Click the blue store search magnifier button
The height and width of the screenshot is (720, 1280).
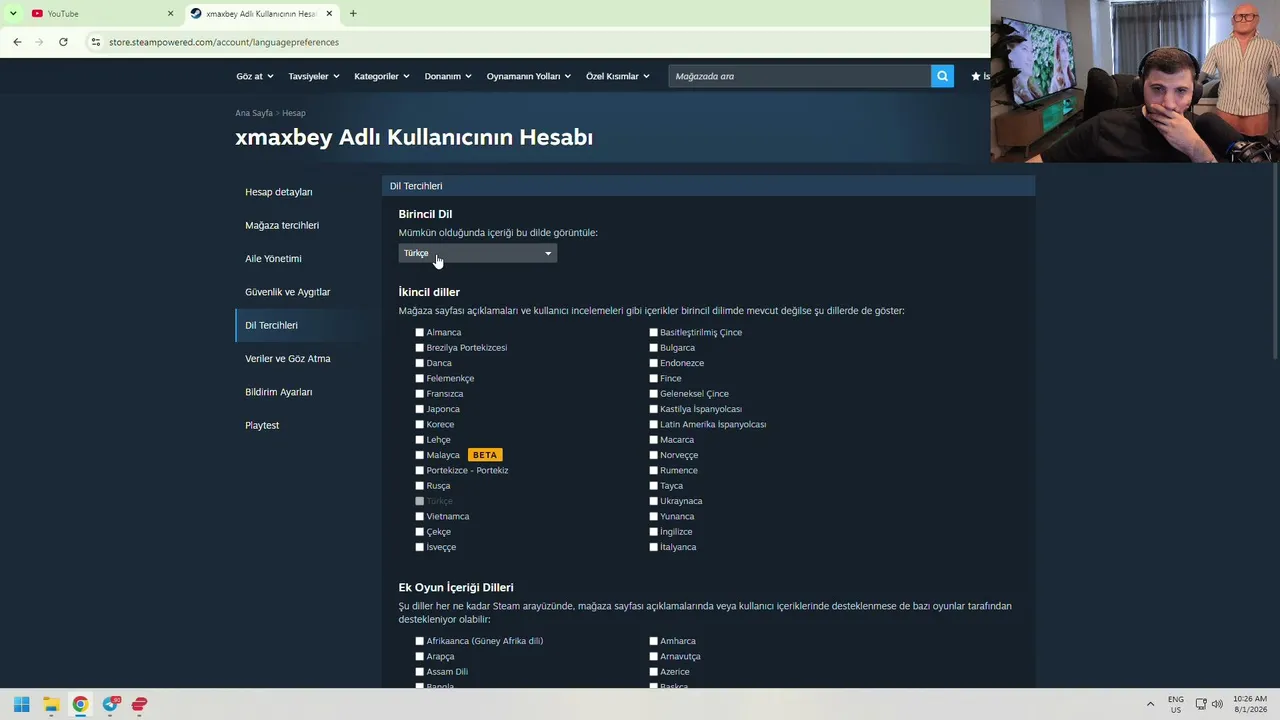[x=942, y=76]
